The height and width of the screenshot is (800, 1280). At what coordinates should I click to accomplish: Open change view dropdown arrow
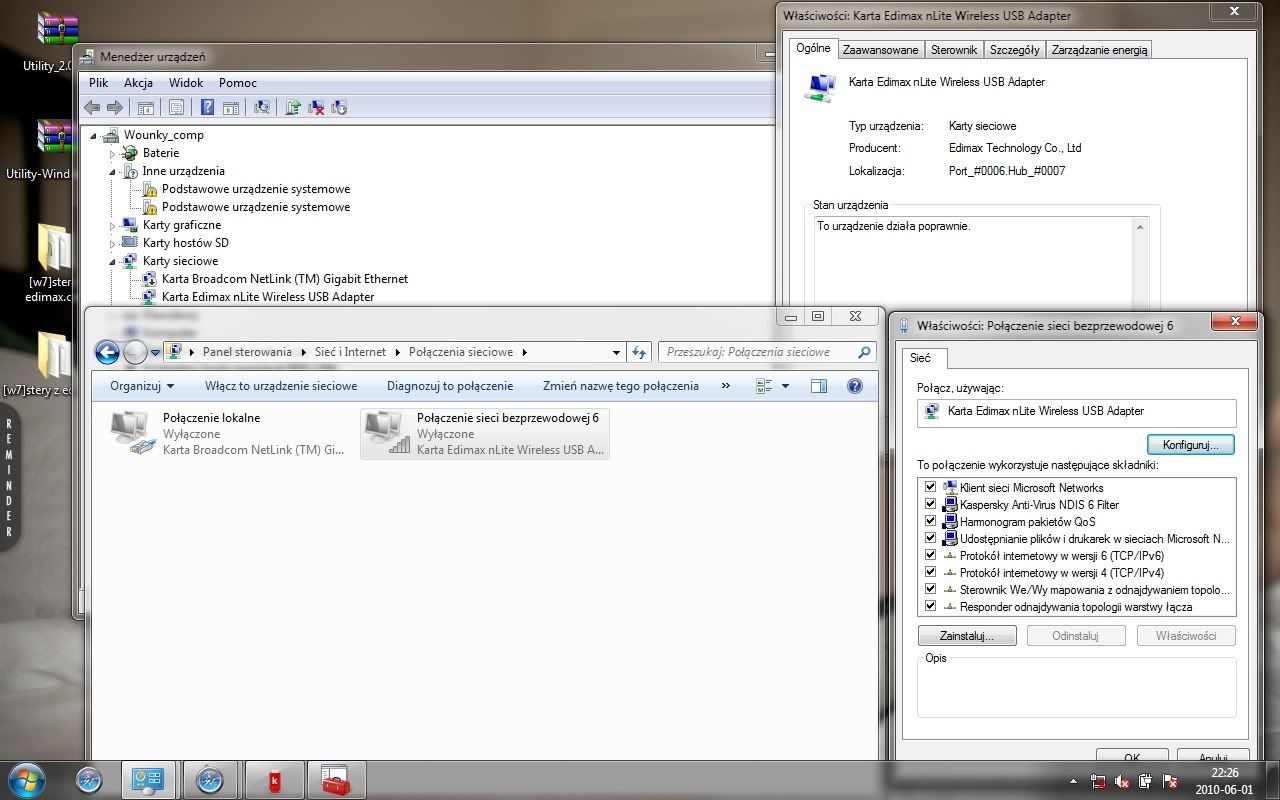click(x=785, y=386)
